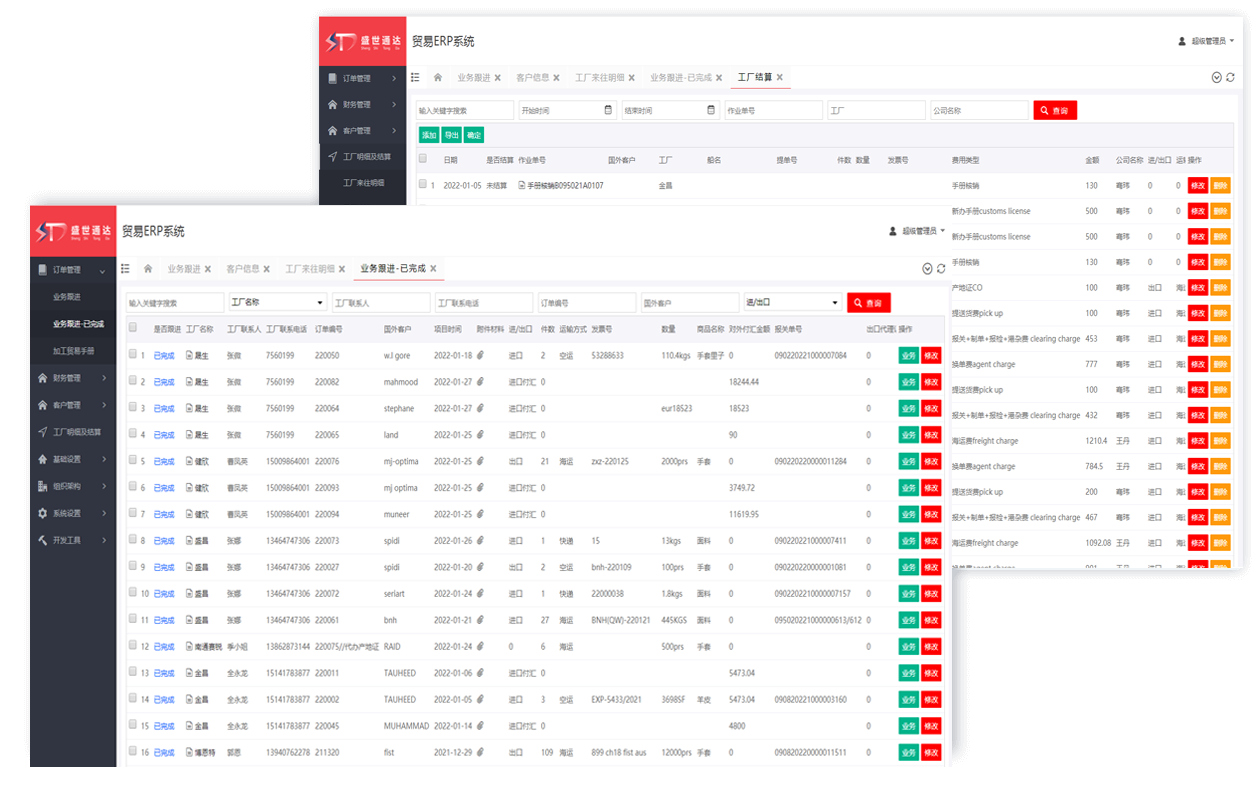Viewport: 1260px width, 788px height.
Task: Close the 工厂结算 tab
Action: (780, 77)
